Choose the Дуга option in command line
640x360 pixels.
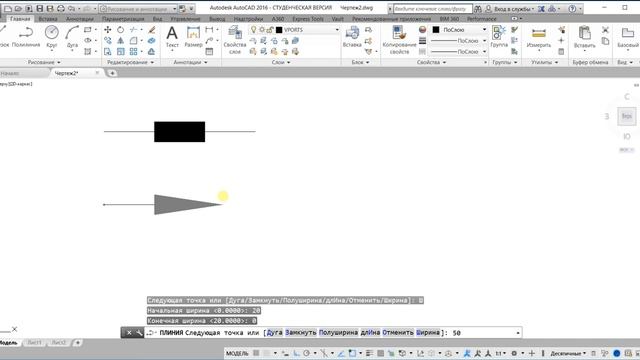click(x=274, y=333)
